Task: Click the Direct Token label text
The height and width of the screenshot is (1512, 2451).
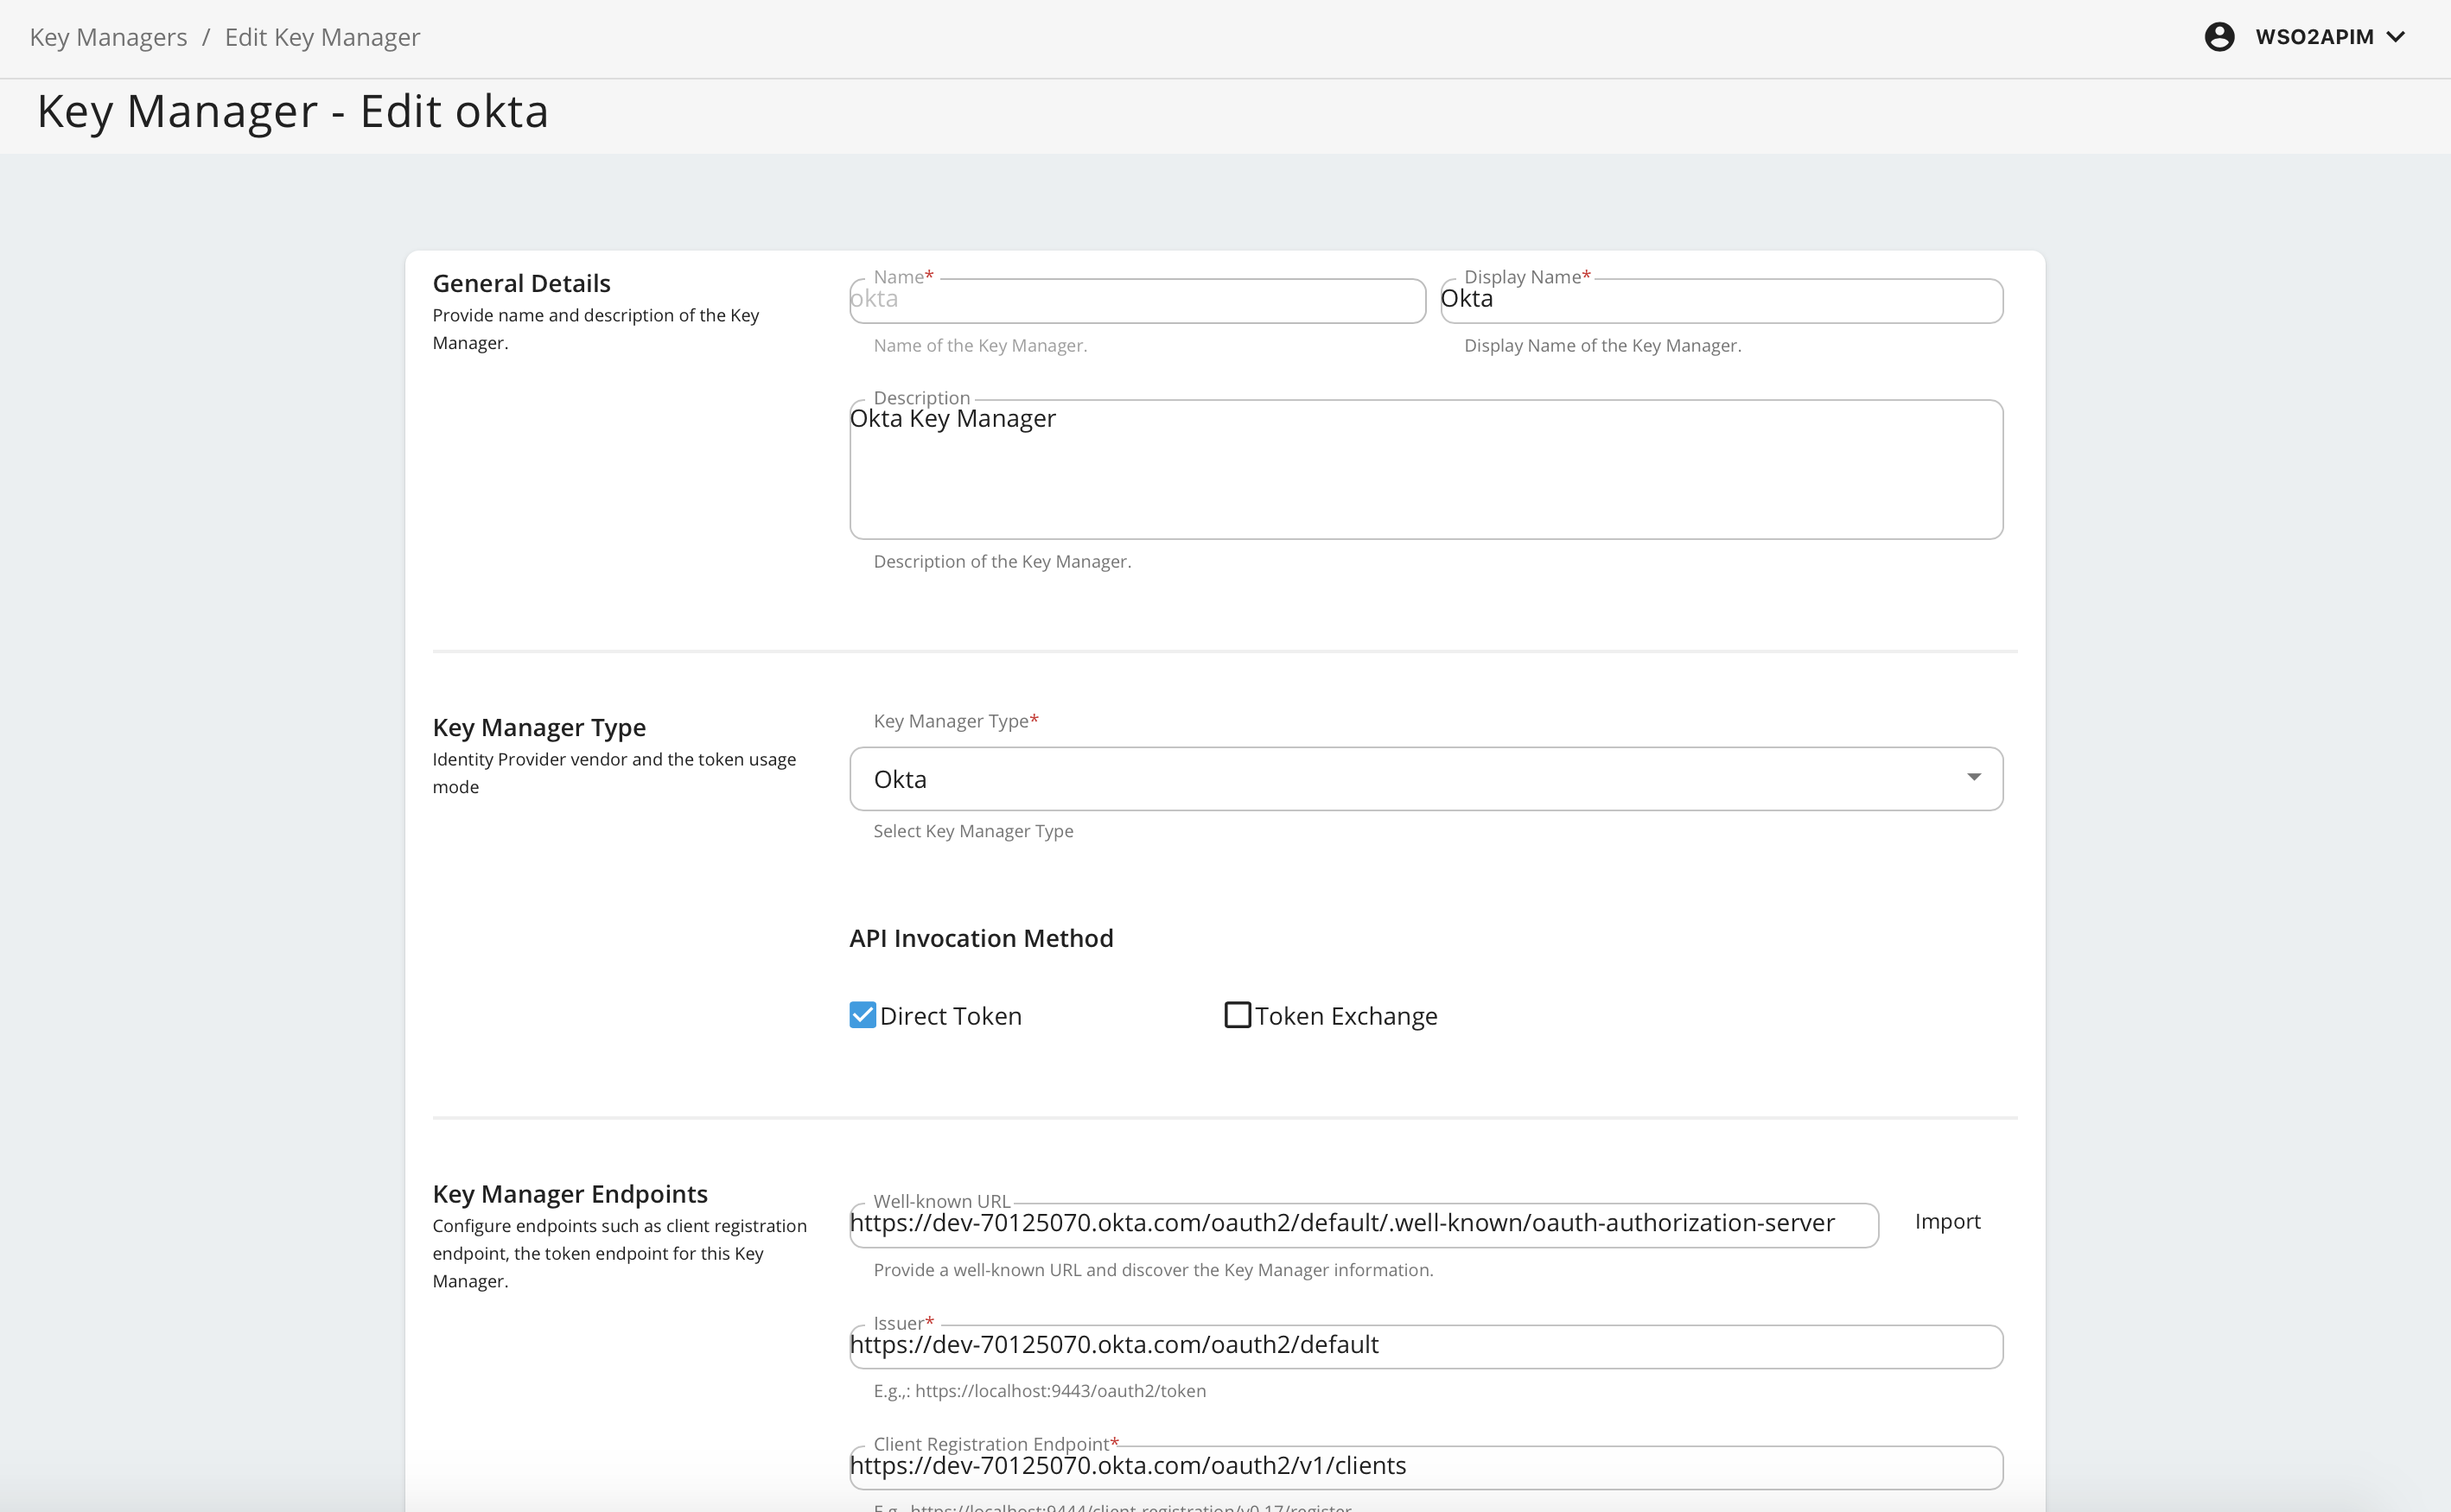Action: [951, 1016]
